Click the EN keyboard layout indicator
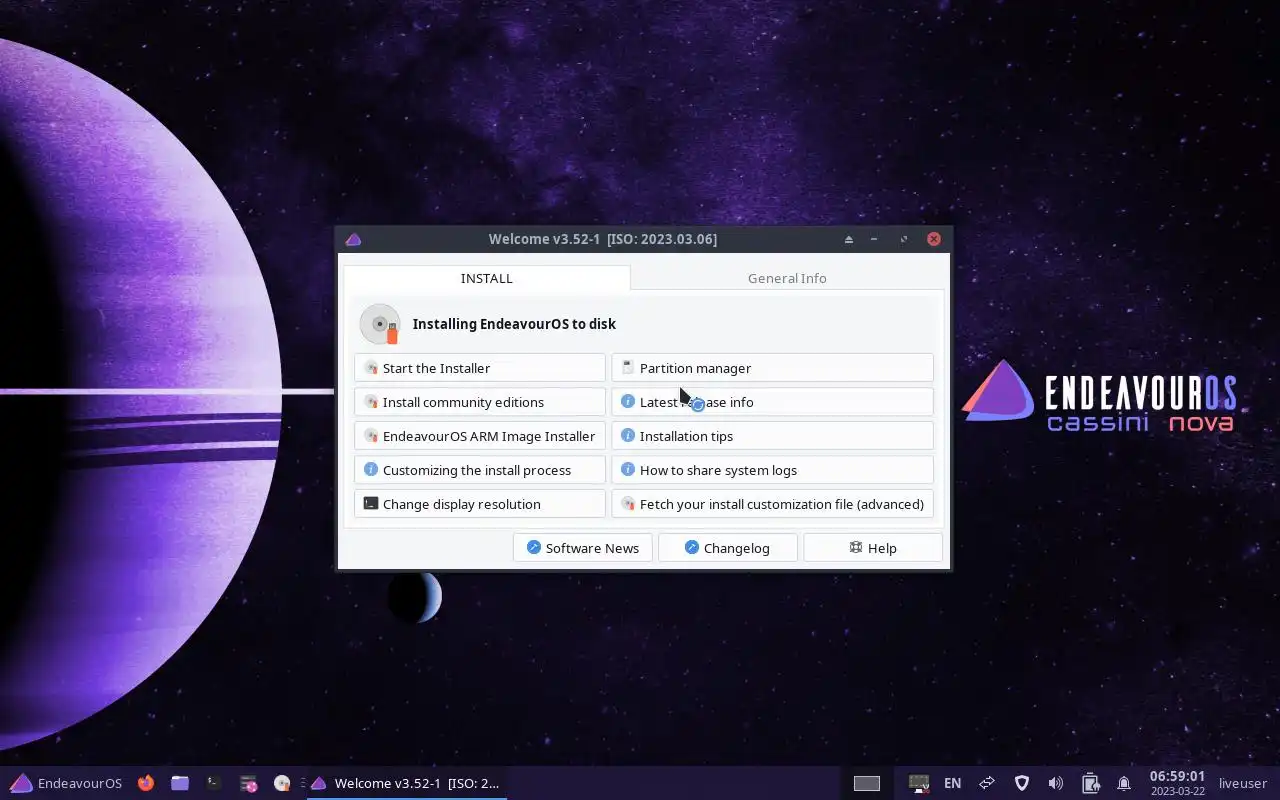1280x800 pixels. (953, 783)
